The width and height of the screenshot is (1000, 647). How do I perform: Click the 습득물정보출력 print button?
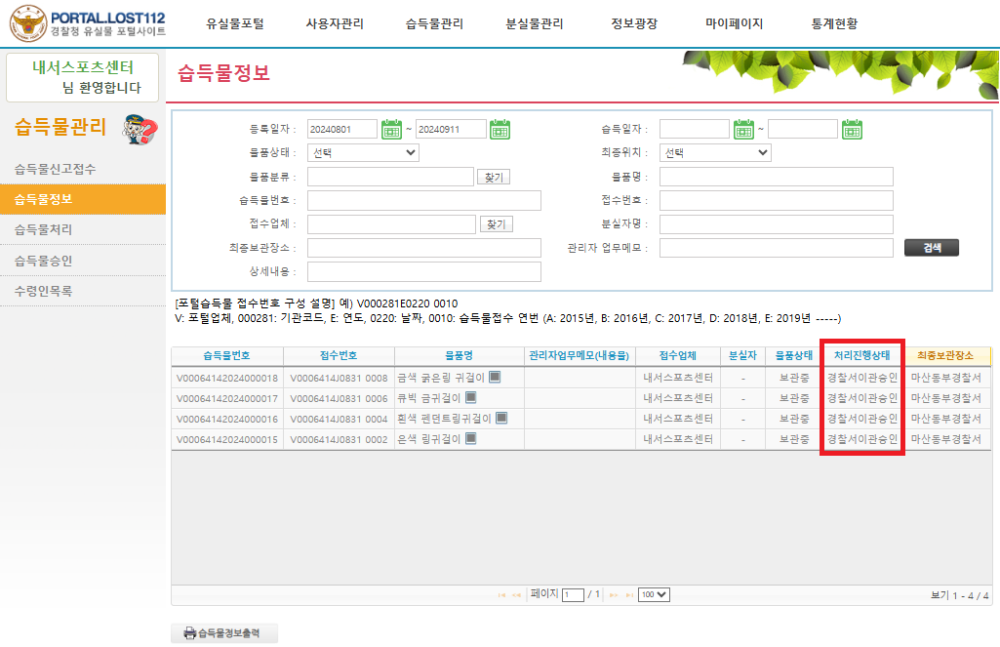pos(224,633)
